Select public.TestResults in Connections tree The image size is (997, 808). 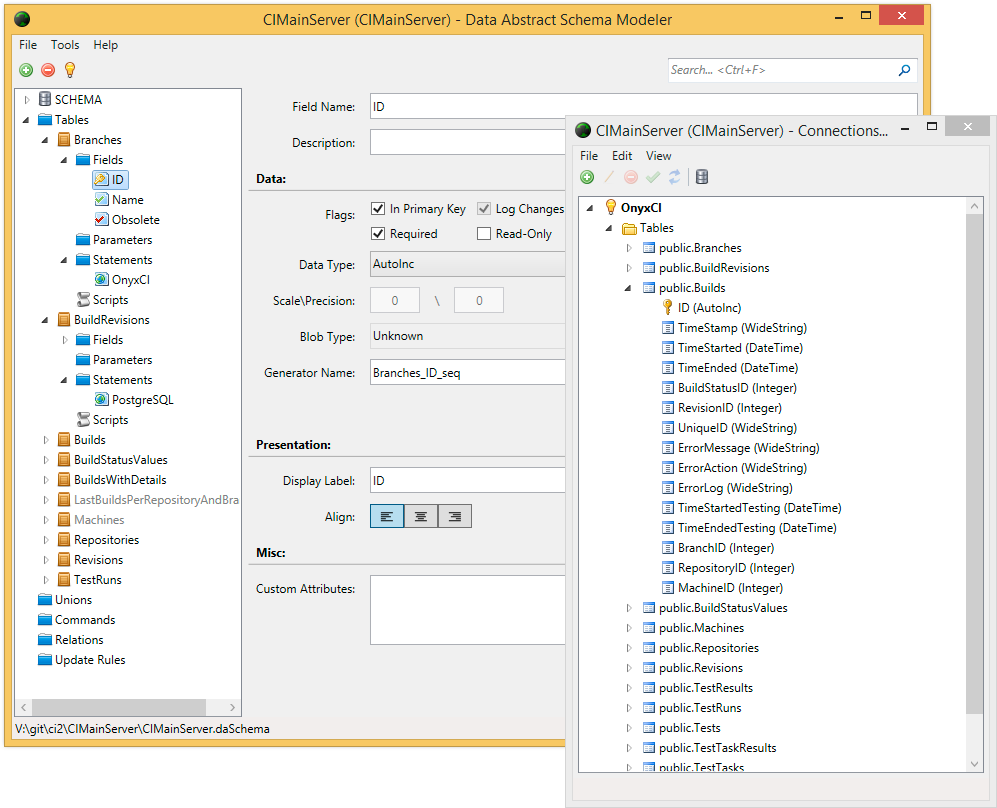pos(698,688)
